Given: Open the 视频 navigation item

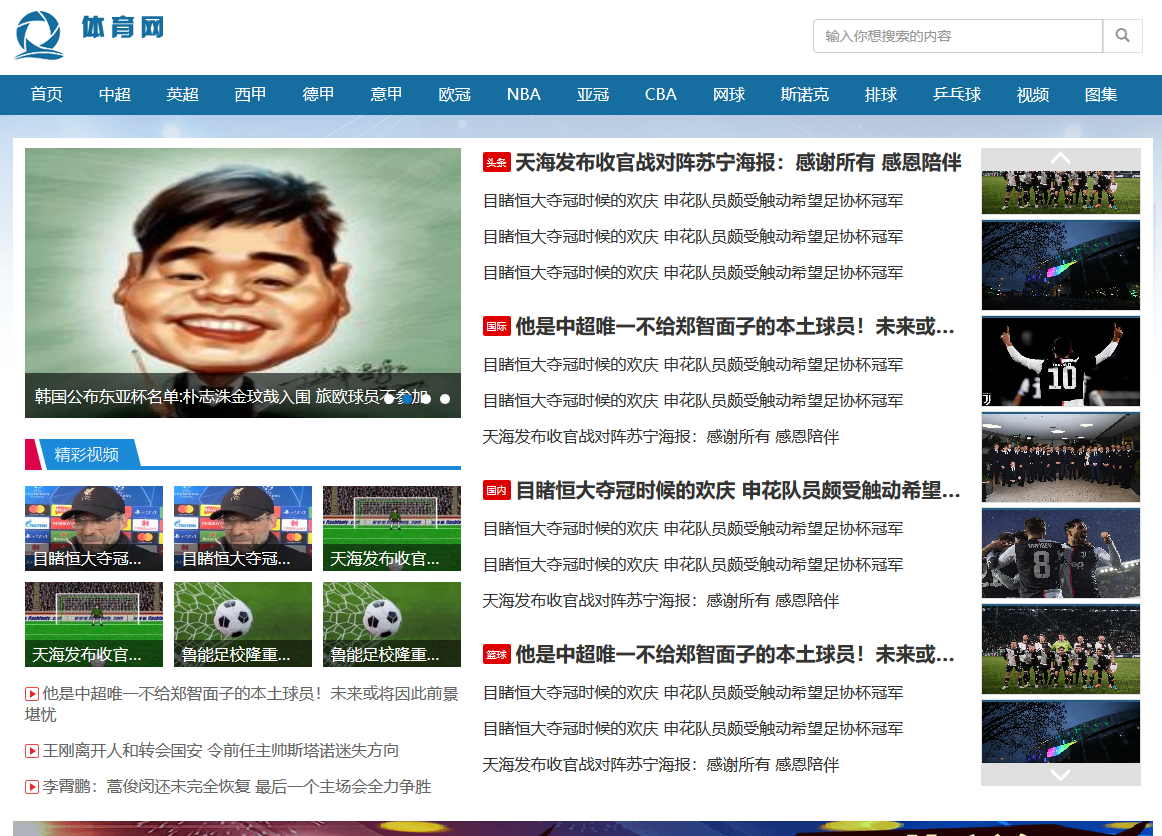Looking at the screenshot, I should point(1032,95).
